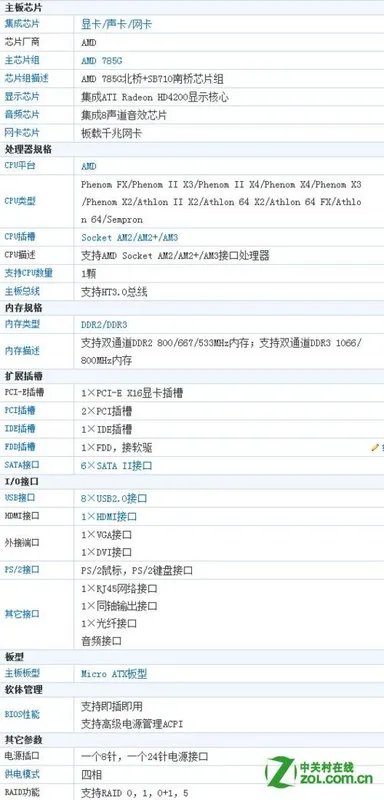
Task: Open the 集成芯片 label link
Action: pyautogui.click(x=22, y=23)
